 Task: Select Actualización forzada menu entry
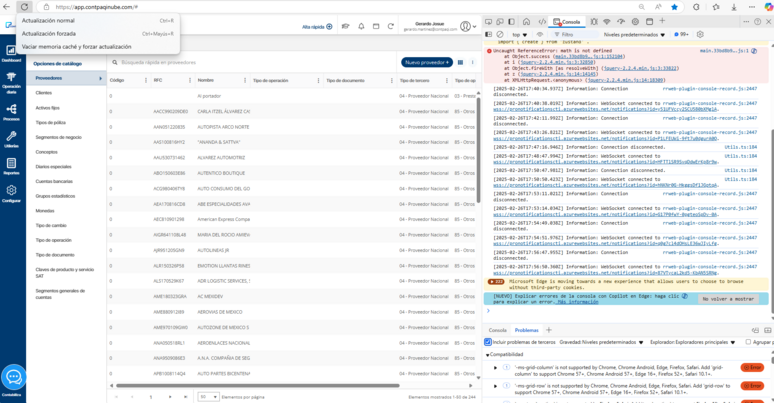[48, 33]
